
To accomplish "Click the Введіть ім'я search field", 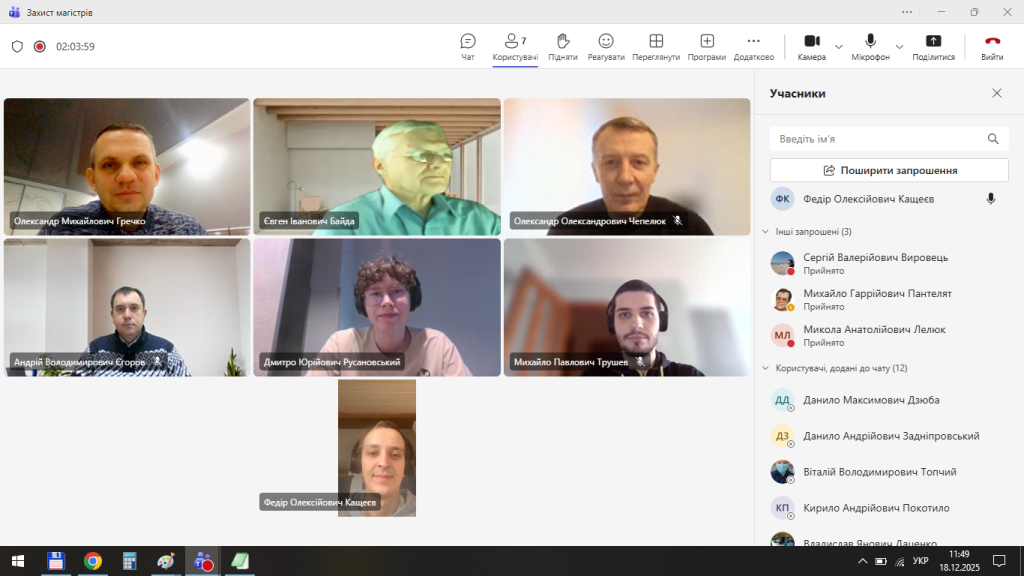I will click(x=889, y=139).
